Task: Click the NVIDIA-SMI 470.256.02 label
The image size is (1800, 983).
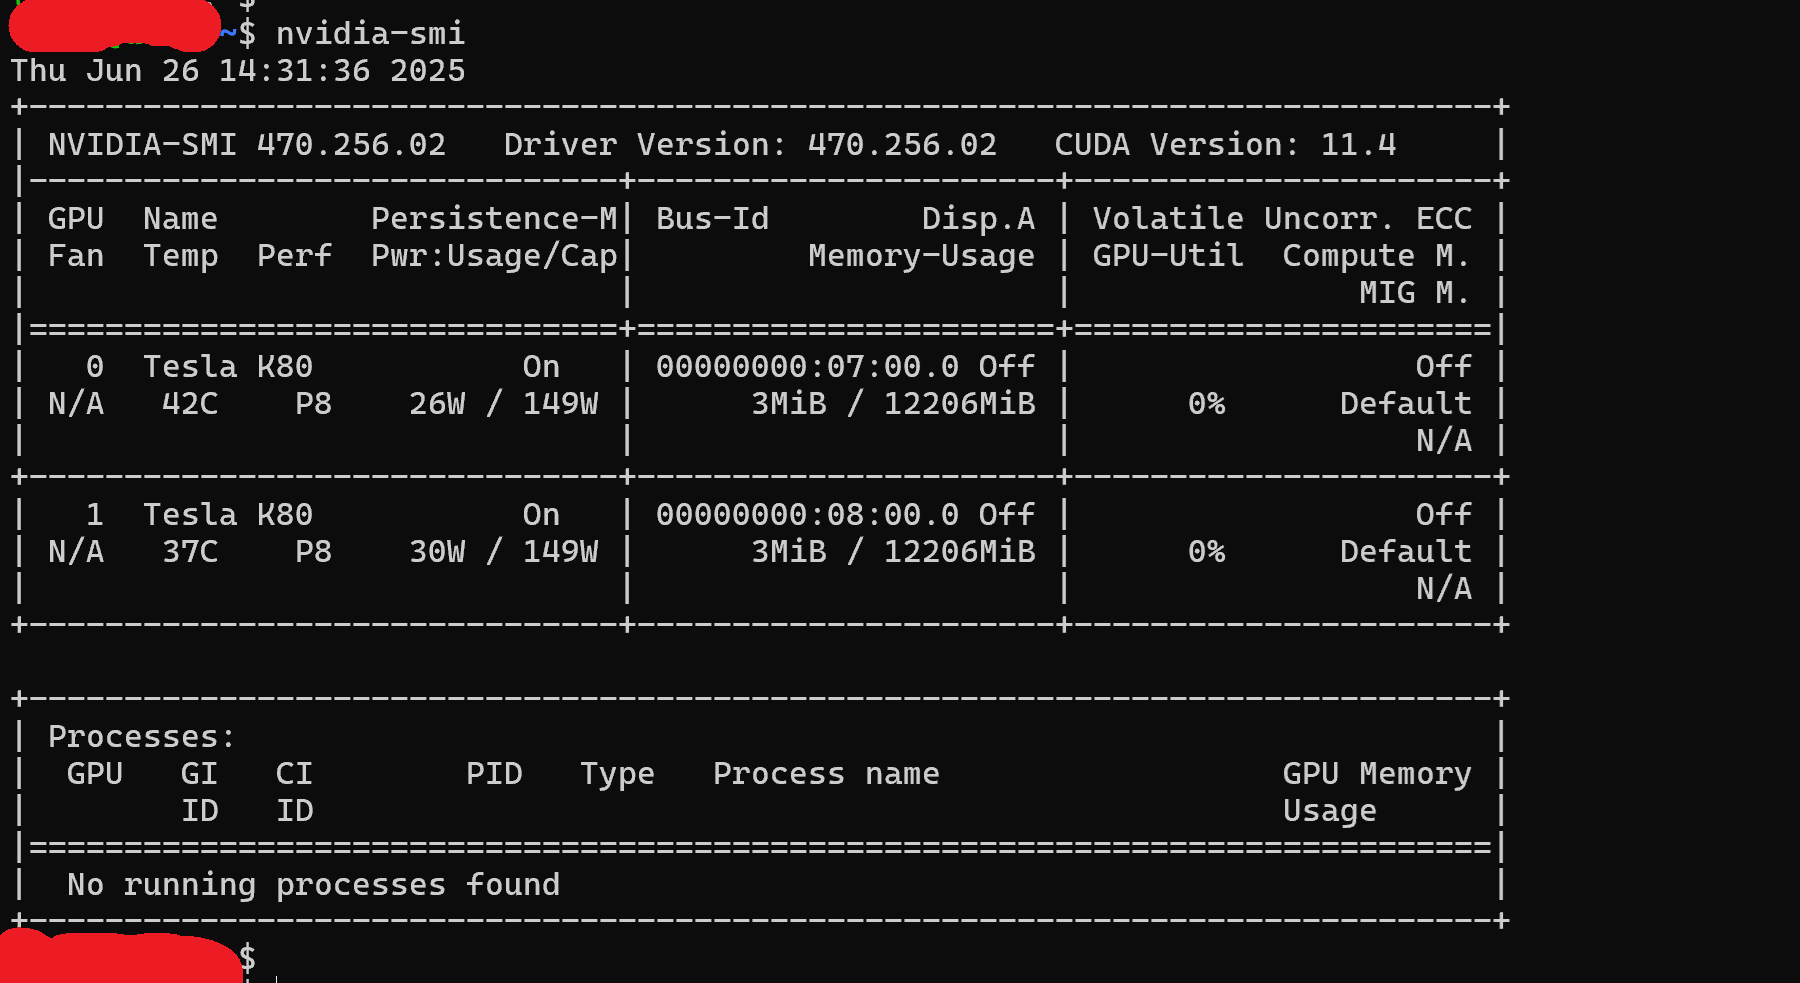Action: tap(247, 145)
